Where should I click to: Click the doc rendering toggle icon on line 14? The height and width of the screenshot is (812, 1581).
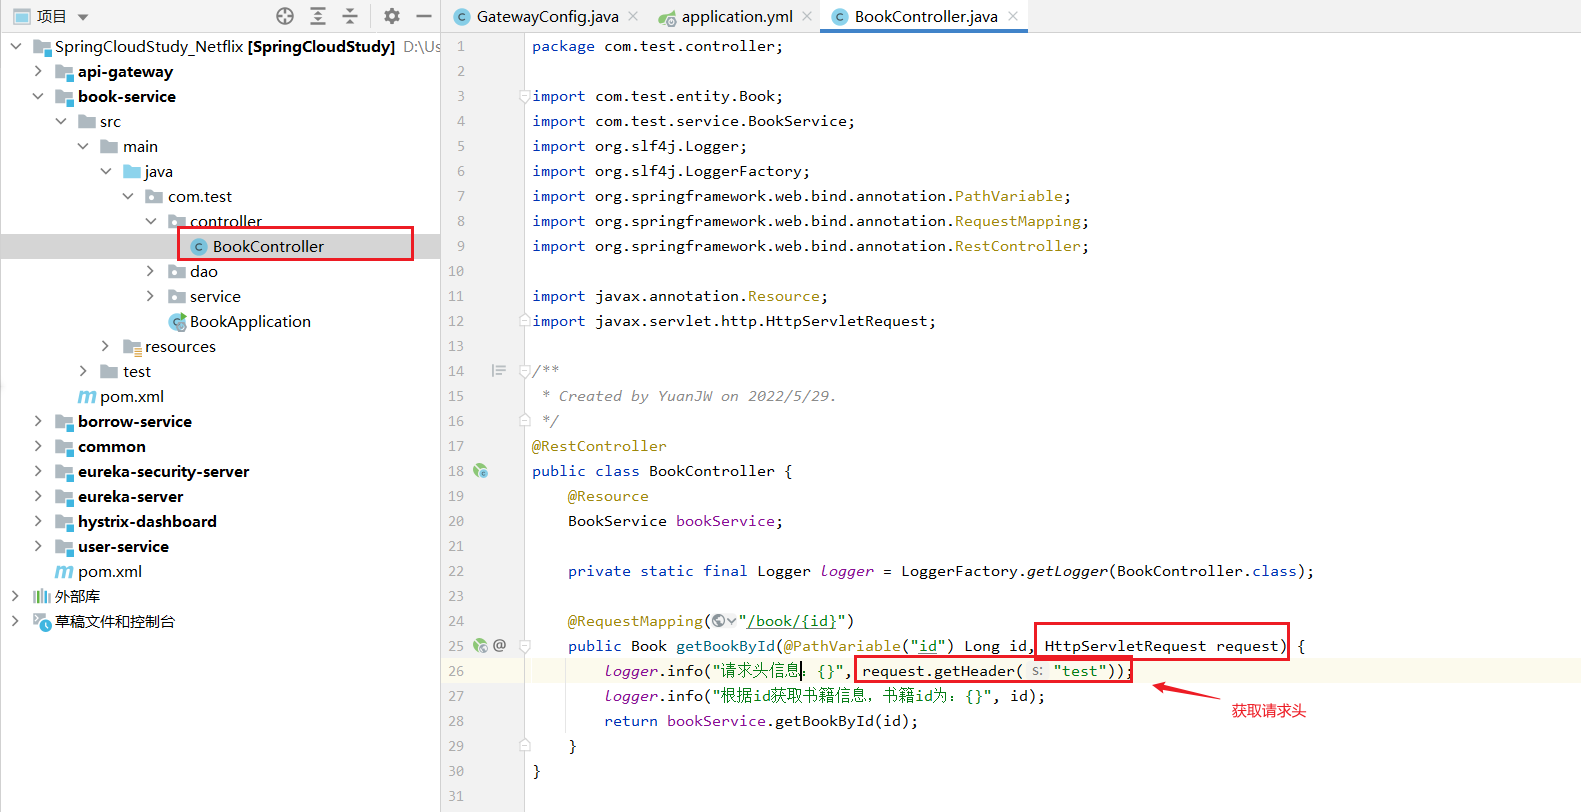point(498,371)
